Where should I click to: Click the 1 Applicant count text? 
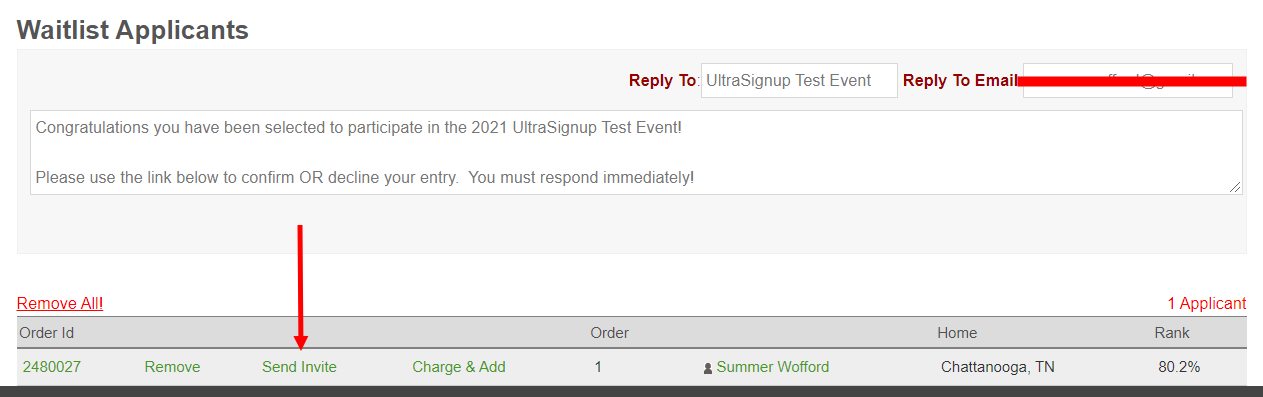[1207, 303]
